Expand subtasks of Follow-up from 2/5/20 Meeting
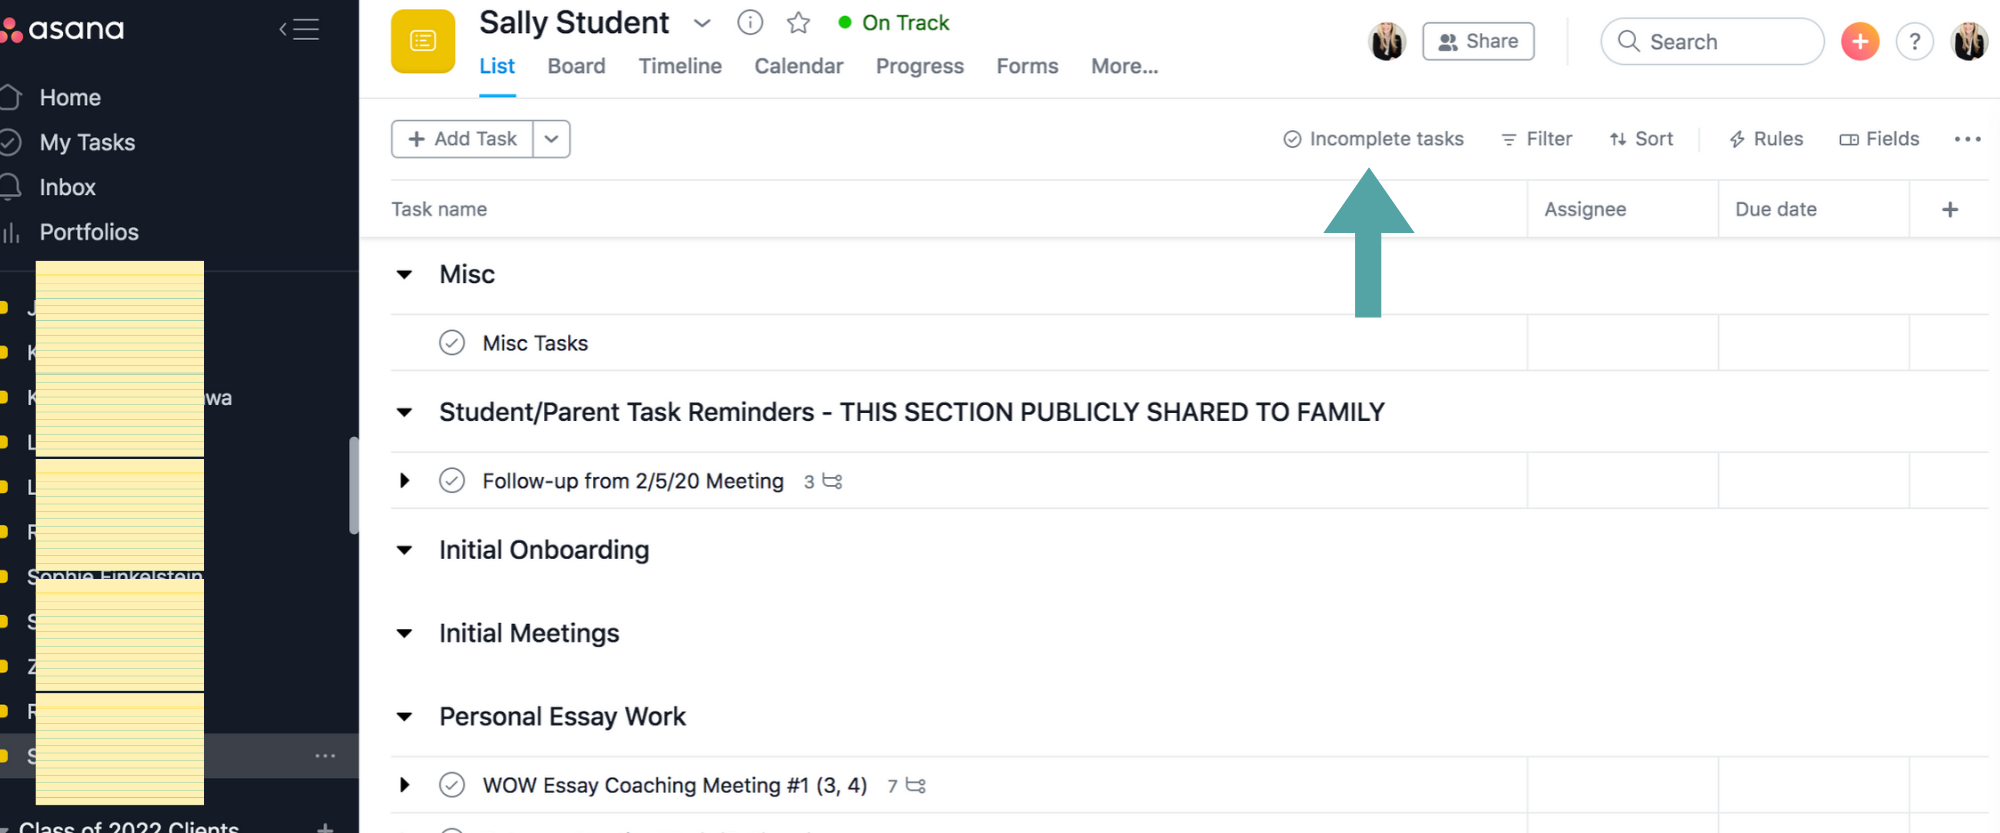 tap(405, 481)
